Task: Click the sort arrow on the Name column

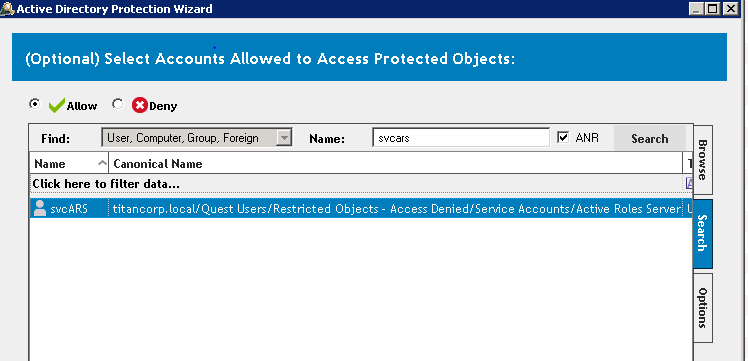Action: pos(102,163)
